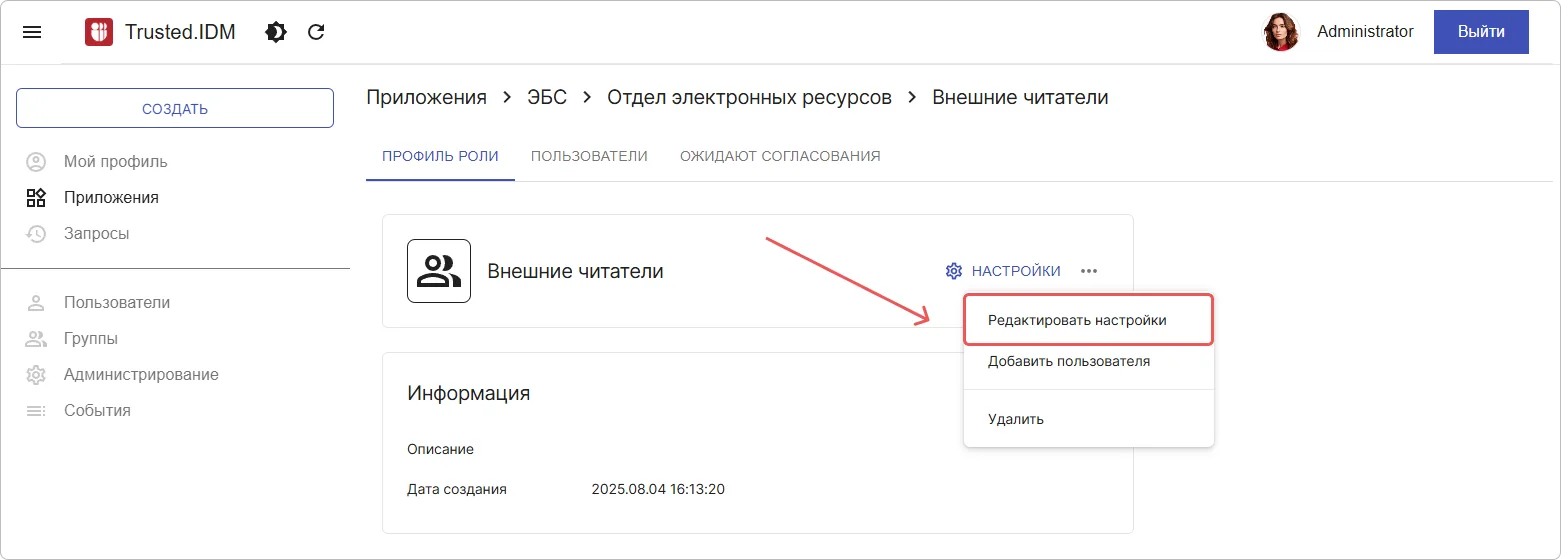Collapse the three-dots more options menu
This screenshot has width=1561, height=560.
coord(1089,271)
